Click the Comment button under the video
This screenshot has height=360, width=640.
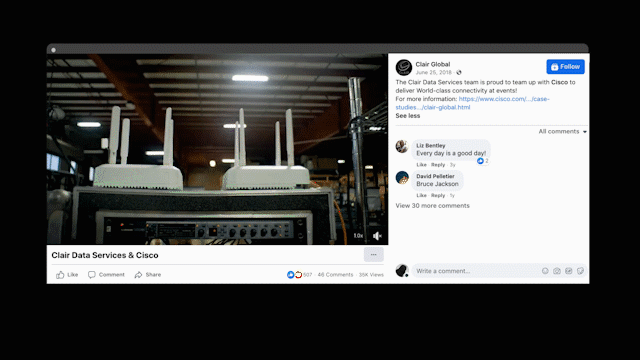click(x=106, y=275)
